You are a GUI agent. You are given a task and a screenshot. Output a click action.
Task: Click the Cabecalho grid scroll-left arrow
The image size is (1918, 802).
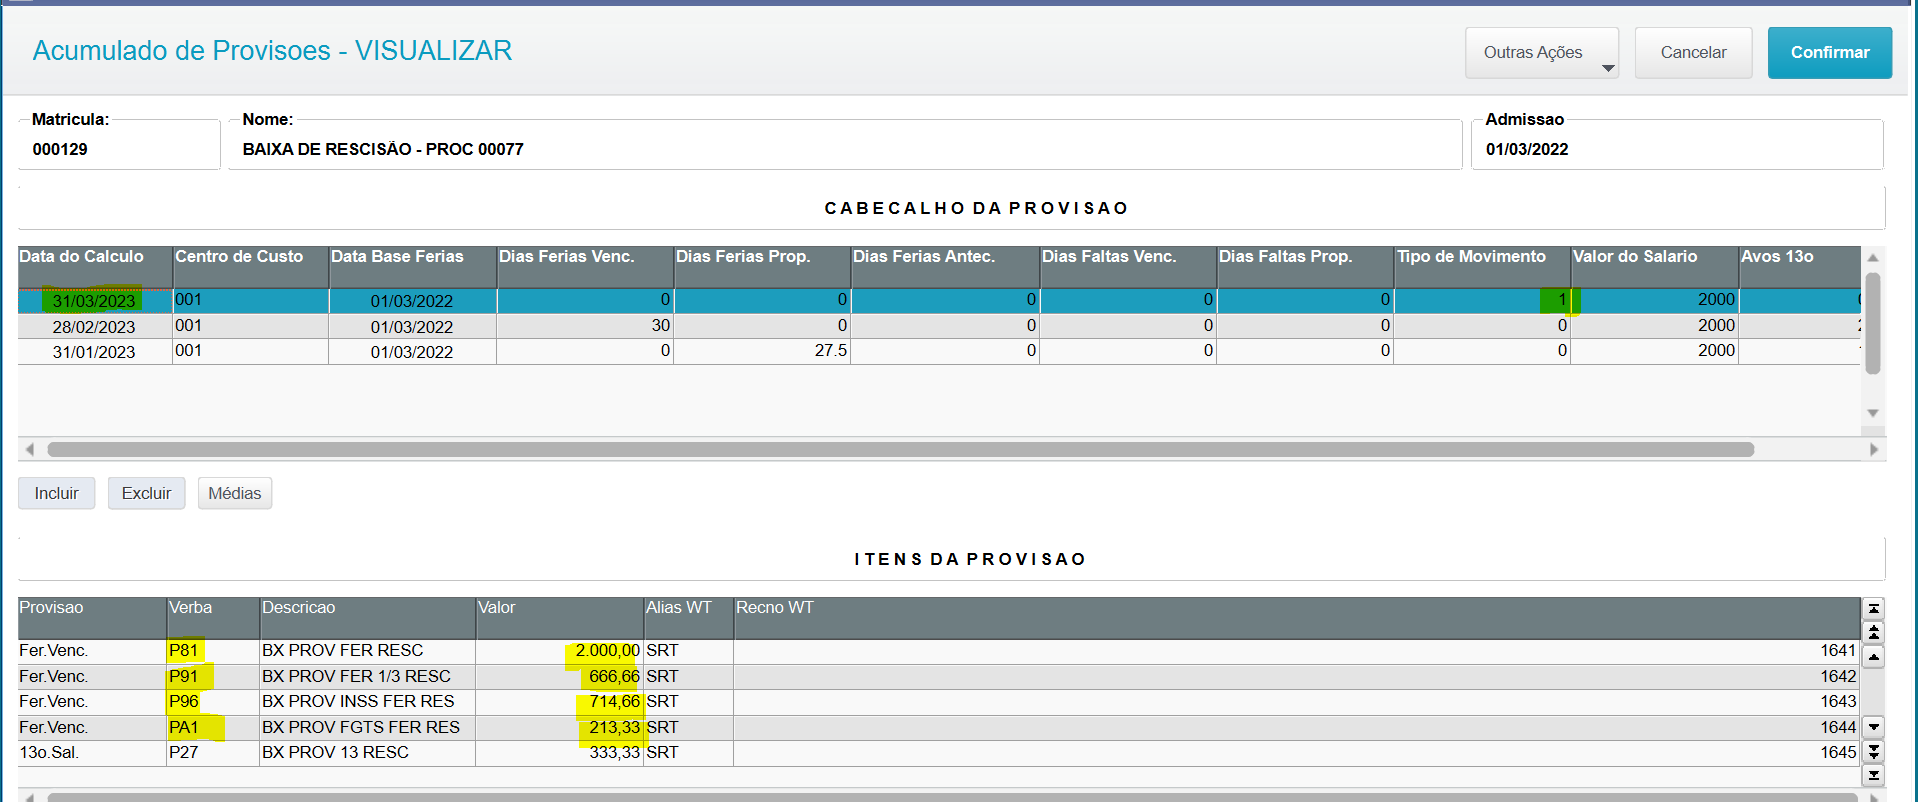30,450
